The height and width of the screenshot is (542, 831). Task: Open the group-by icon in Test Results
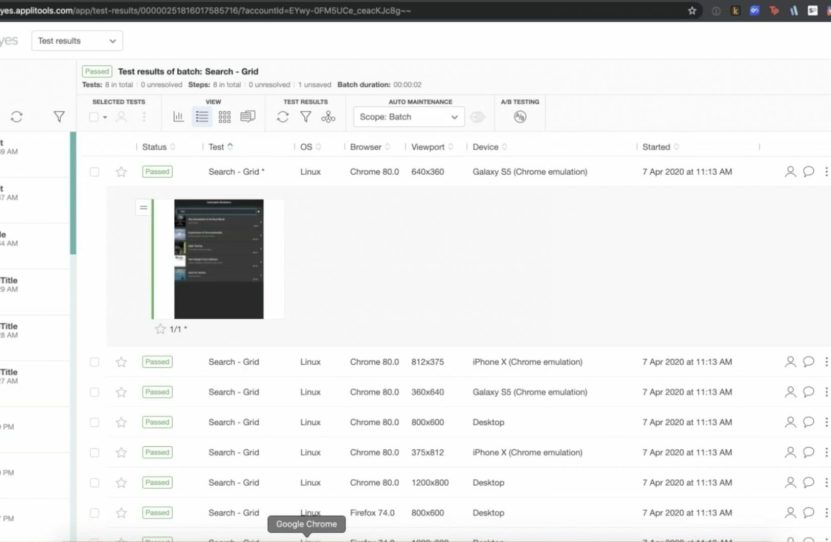coord(328,117)
